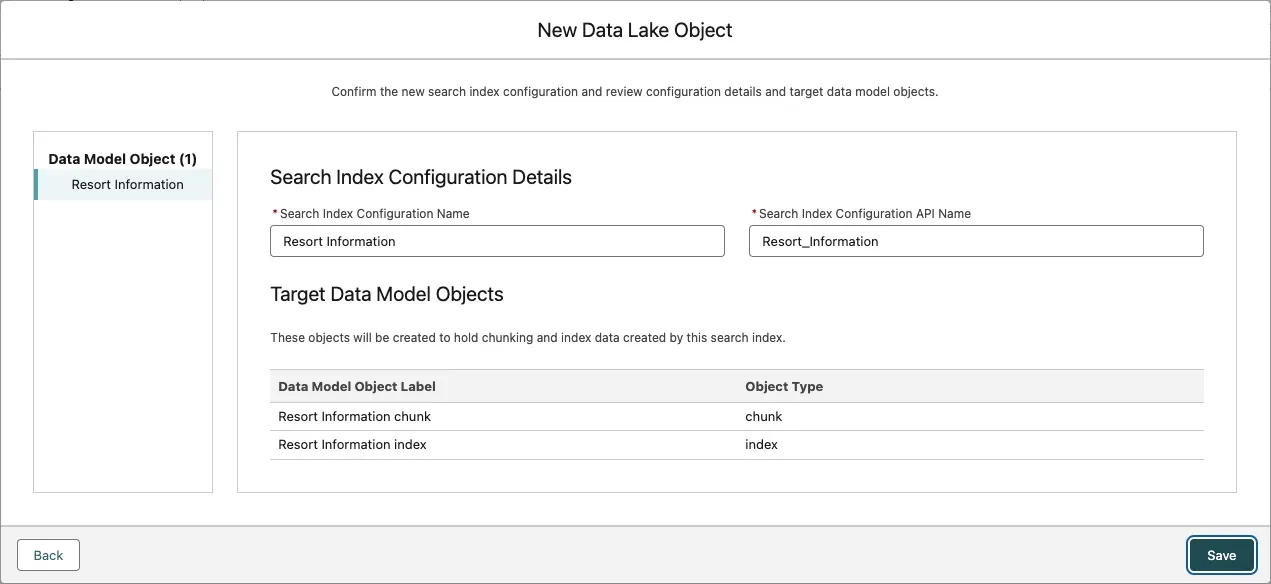Click the Data Model Object Label column header
Viewport: 1271px width, 584px height.
click(357, 386)
